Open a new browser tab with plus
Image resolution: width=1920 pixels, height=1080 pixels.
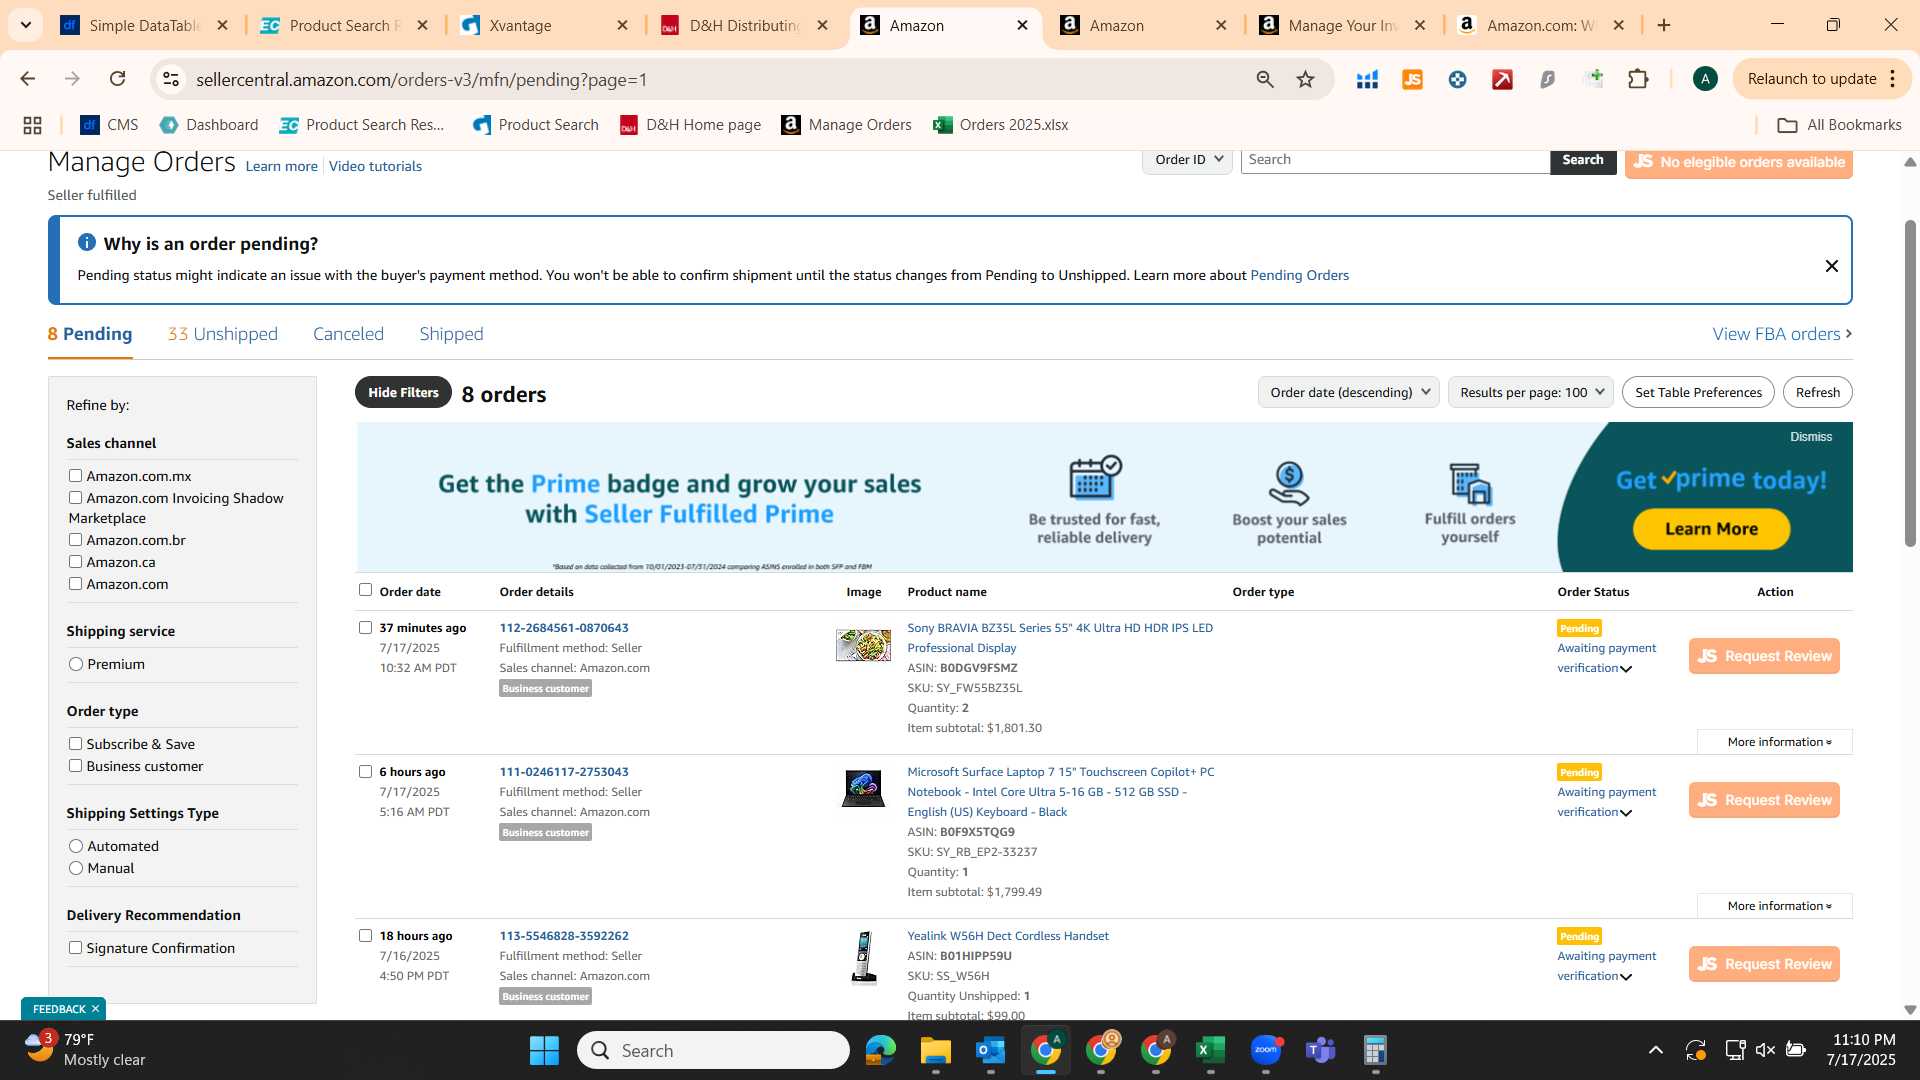(x=1664, y=25)
